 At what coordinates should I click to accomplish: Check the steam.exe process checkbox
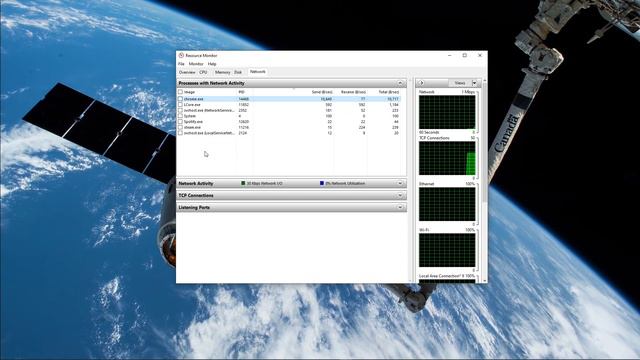[180, 127]
